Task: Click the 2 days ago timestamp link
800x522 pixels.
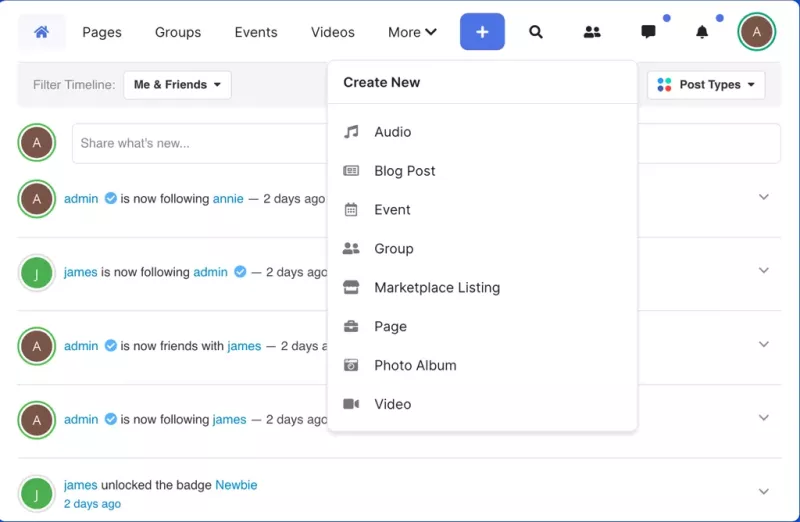Action: click(x=92, y=504)
